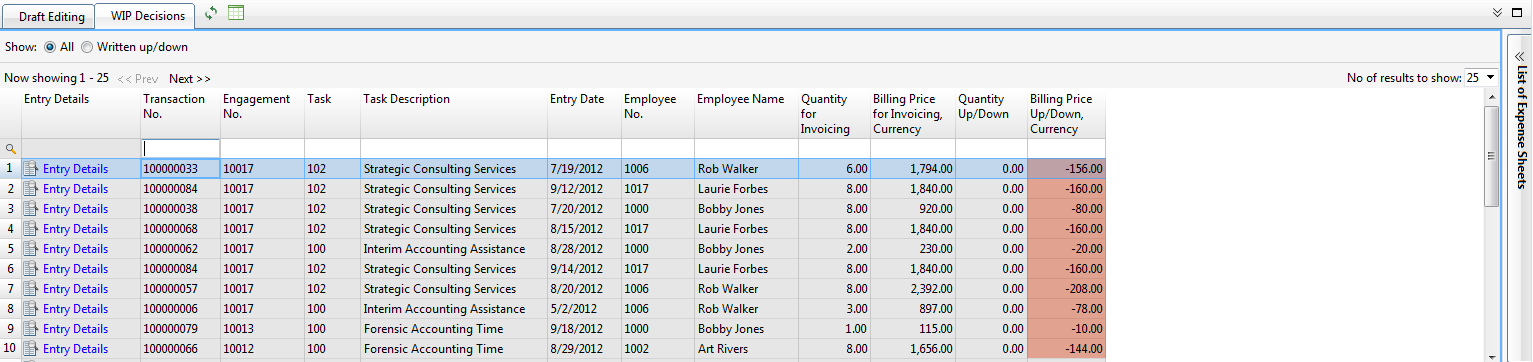Image resolution: width=1533 pixels, height=362 pixels.
Task: Click the entry date 5/2/2012 cell
Action: pyautogui.click(x=584, y=309)
